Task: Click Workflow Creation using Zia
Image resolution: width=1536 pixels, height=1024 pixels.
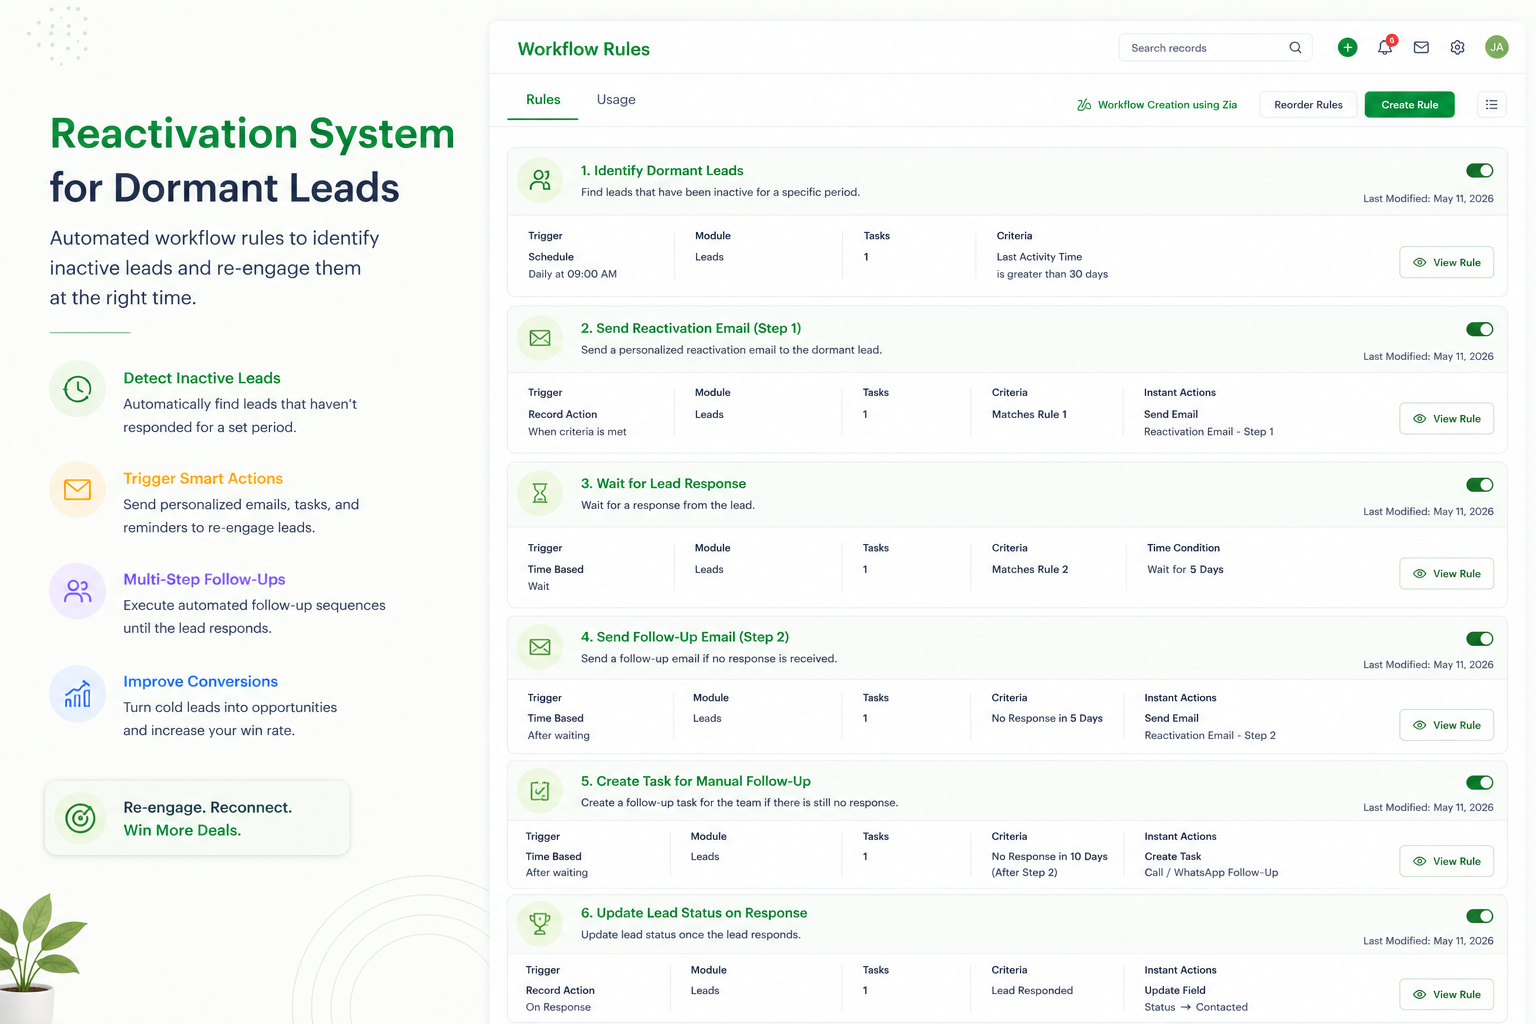Action: [1157, 105]
